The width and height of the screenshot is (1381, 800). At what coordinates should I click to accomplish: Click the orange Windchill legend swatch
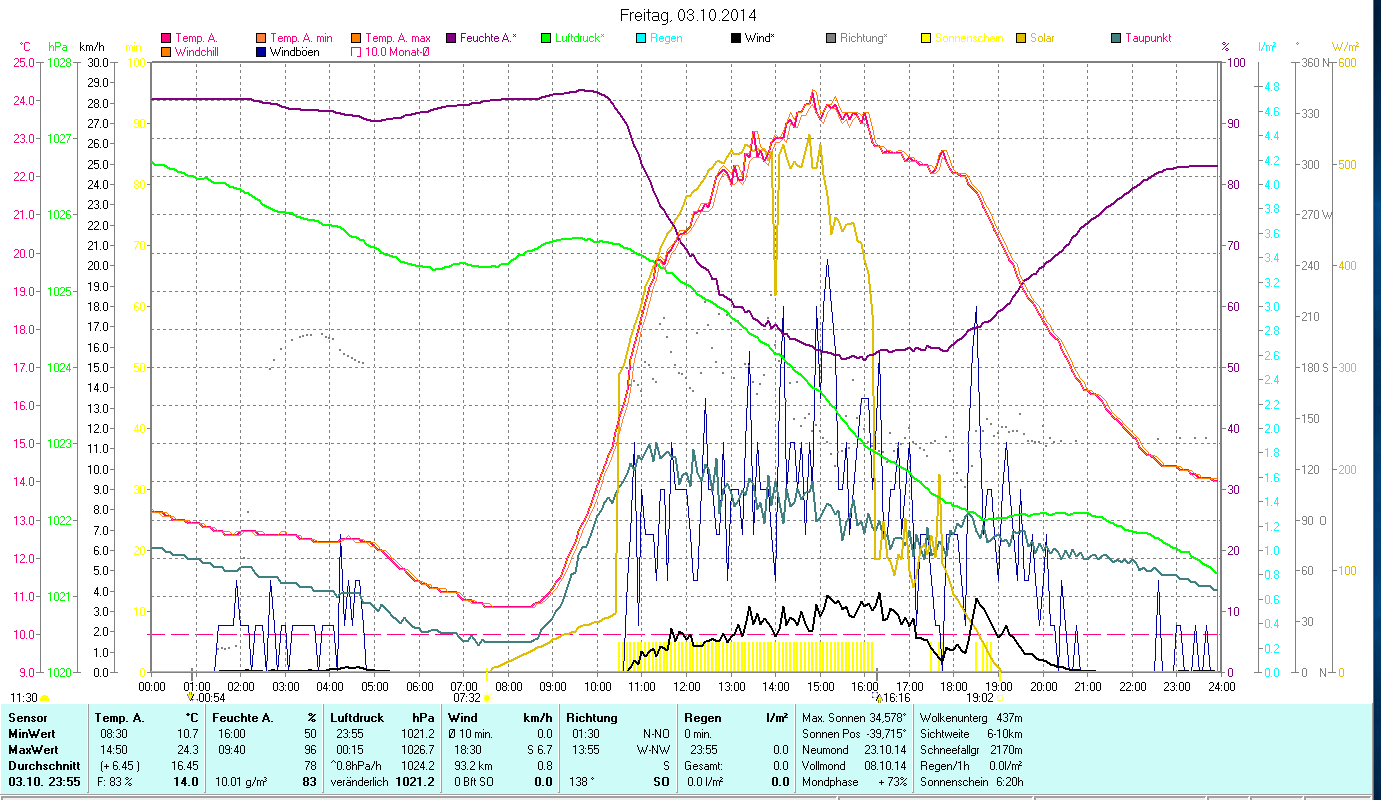point(166,52)
